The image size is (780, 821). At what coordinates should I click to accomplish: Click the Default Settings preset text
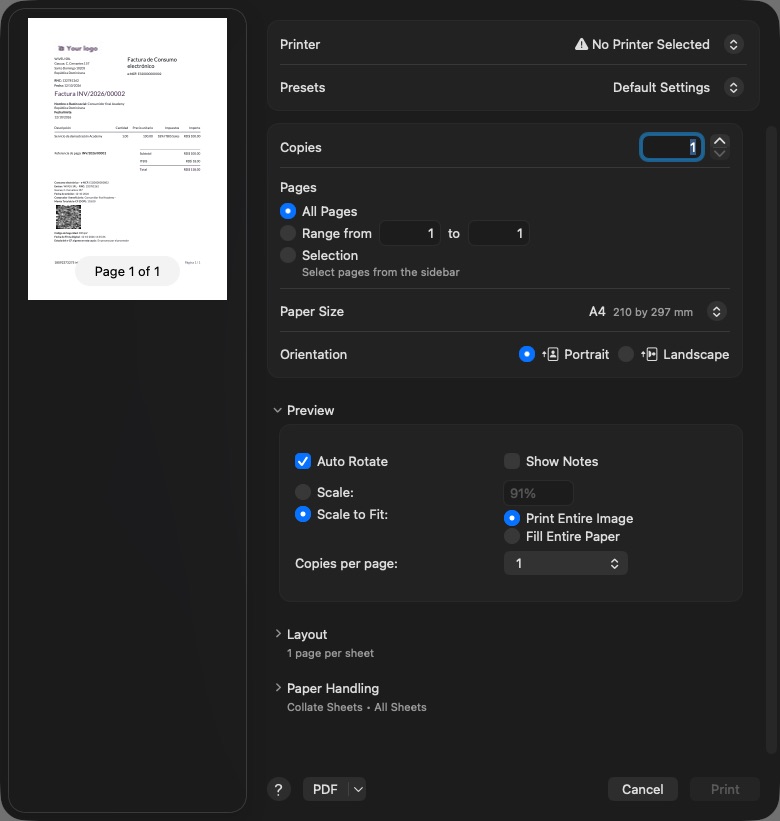[x=661, y=87]
